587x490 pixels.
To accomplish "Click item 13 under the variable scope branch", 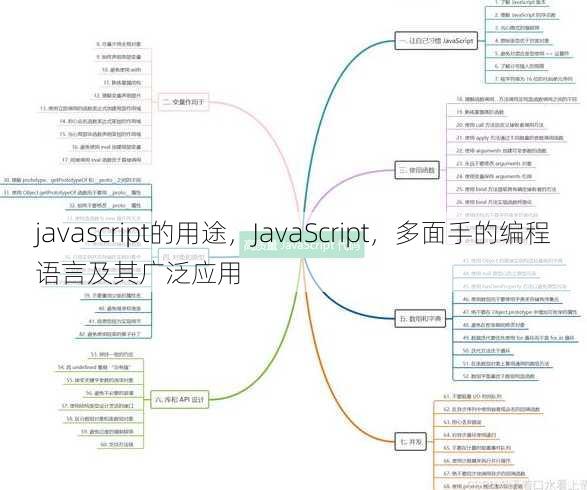I will [91, 108].
